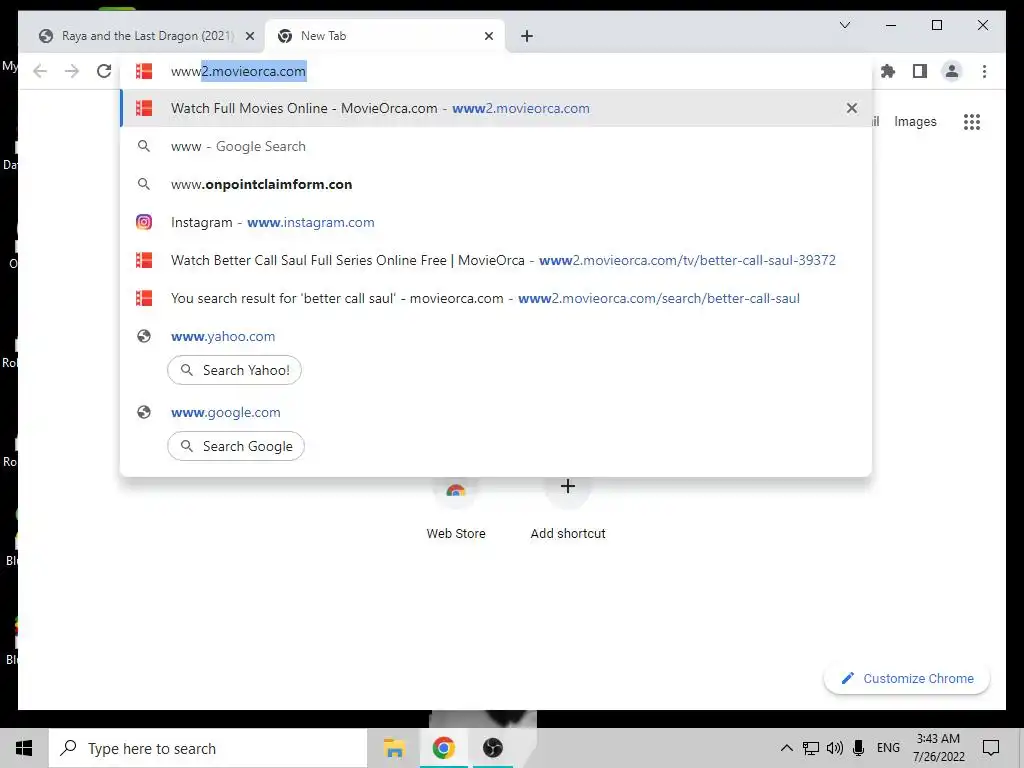The height and width of the screenshot is (768, 1024).
Task: Select the New Tab tab
Action: (385, 36)
